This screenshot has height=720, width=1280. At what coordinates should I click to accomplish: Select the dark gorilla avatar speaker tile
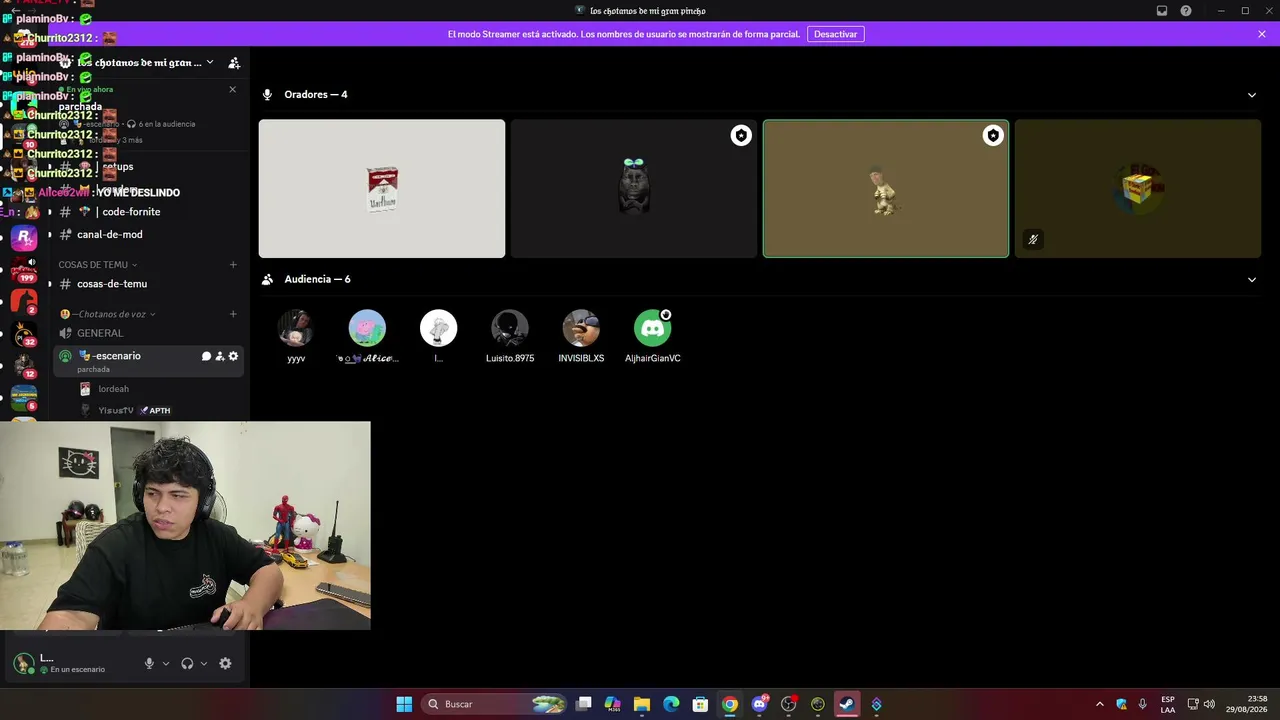[634, 189]
